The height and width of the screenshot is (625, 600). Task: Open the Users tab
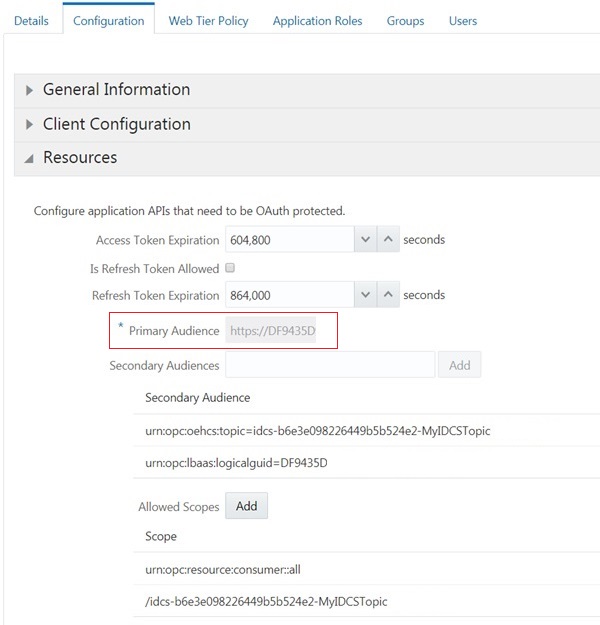click(463, 21)
